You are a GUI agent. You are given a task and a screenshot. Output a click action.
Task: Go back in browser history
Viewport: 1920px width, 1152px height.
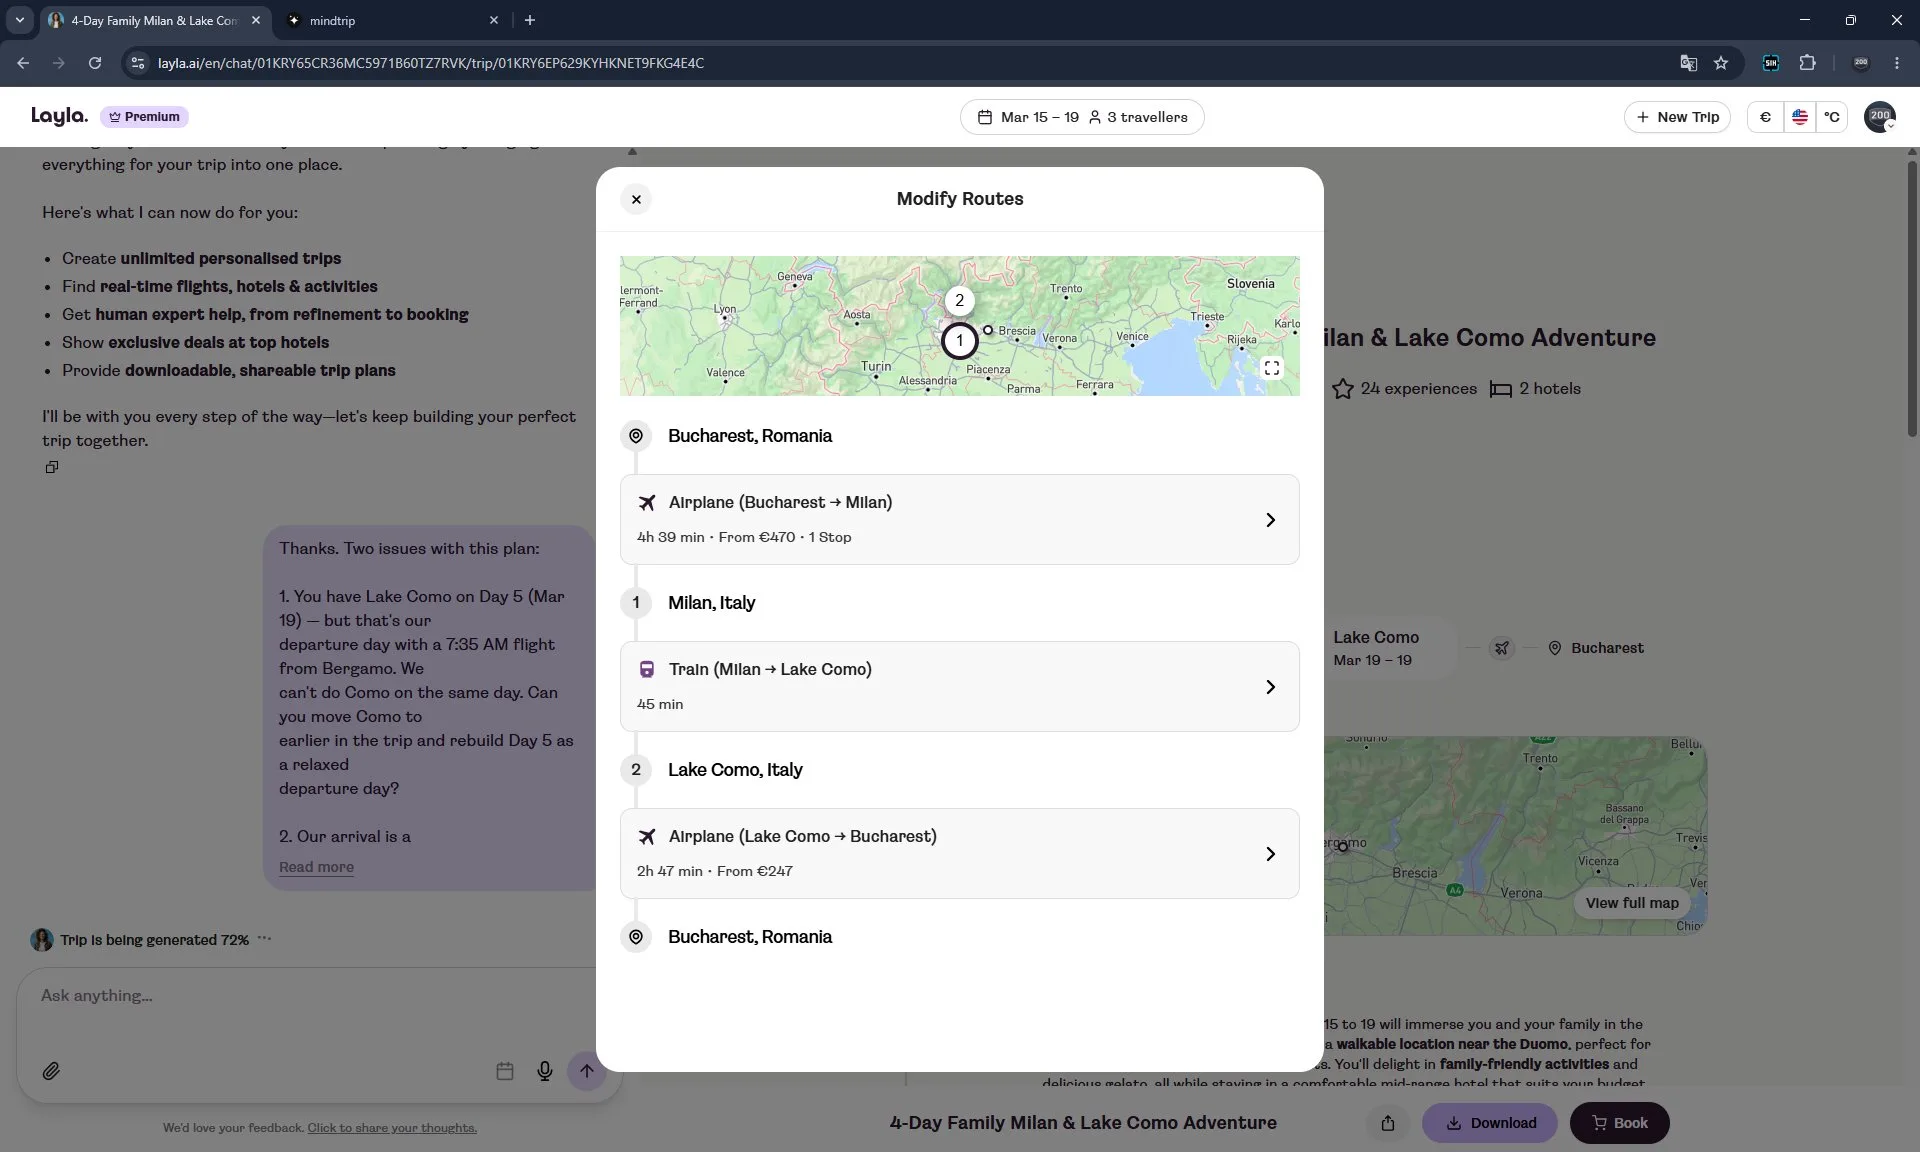[x=23, y=63]
